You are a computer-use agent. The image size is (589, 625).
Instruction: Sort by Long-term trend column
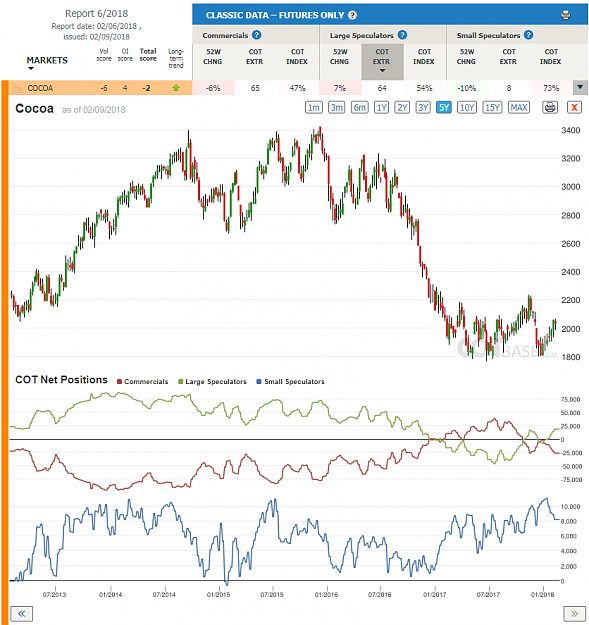point(176,58)
